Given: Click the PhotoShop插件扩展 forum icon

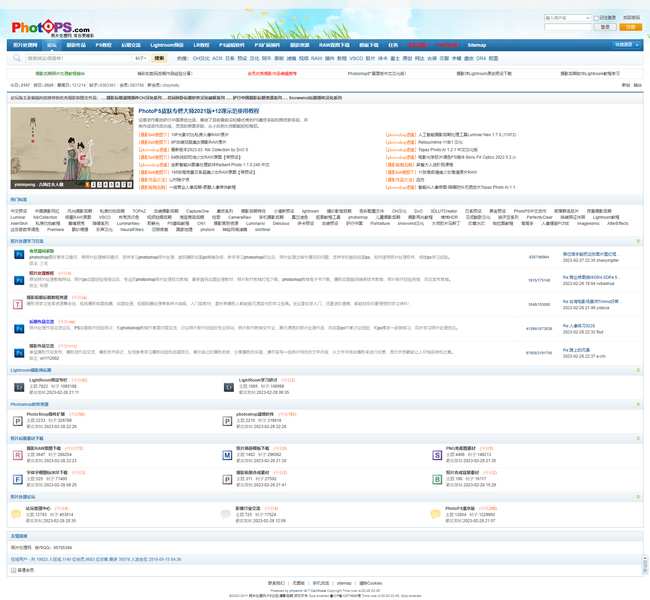Looking at the screenshot, I should (18, 421).
